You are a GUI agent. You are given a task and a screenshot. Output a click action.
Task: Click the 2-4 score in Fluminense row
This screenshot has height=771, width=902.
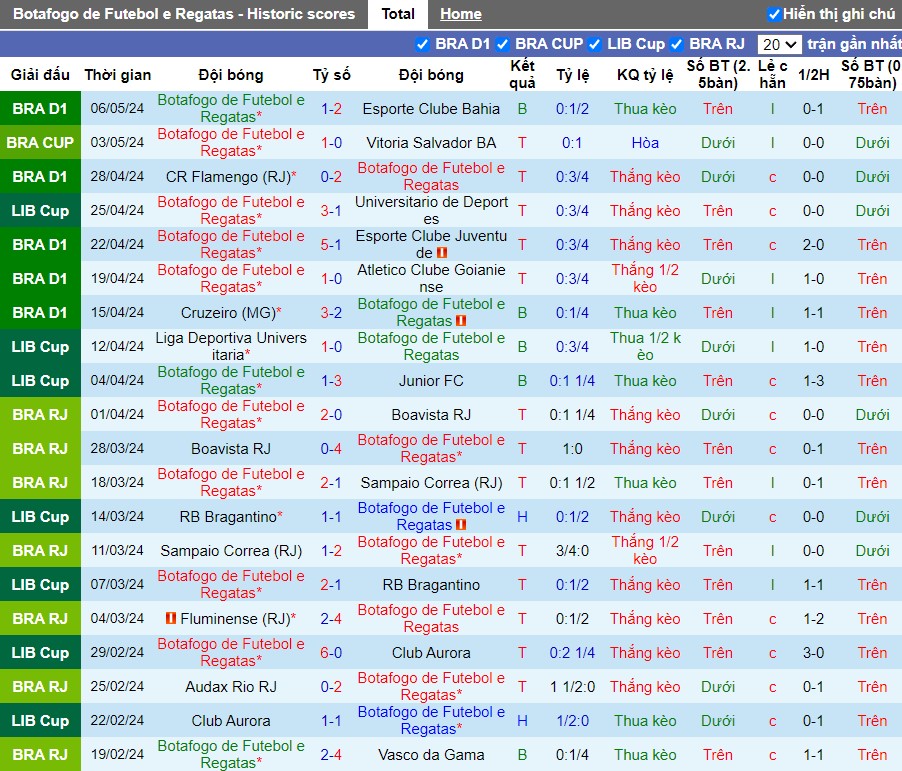coord(331,619)
